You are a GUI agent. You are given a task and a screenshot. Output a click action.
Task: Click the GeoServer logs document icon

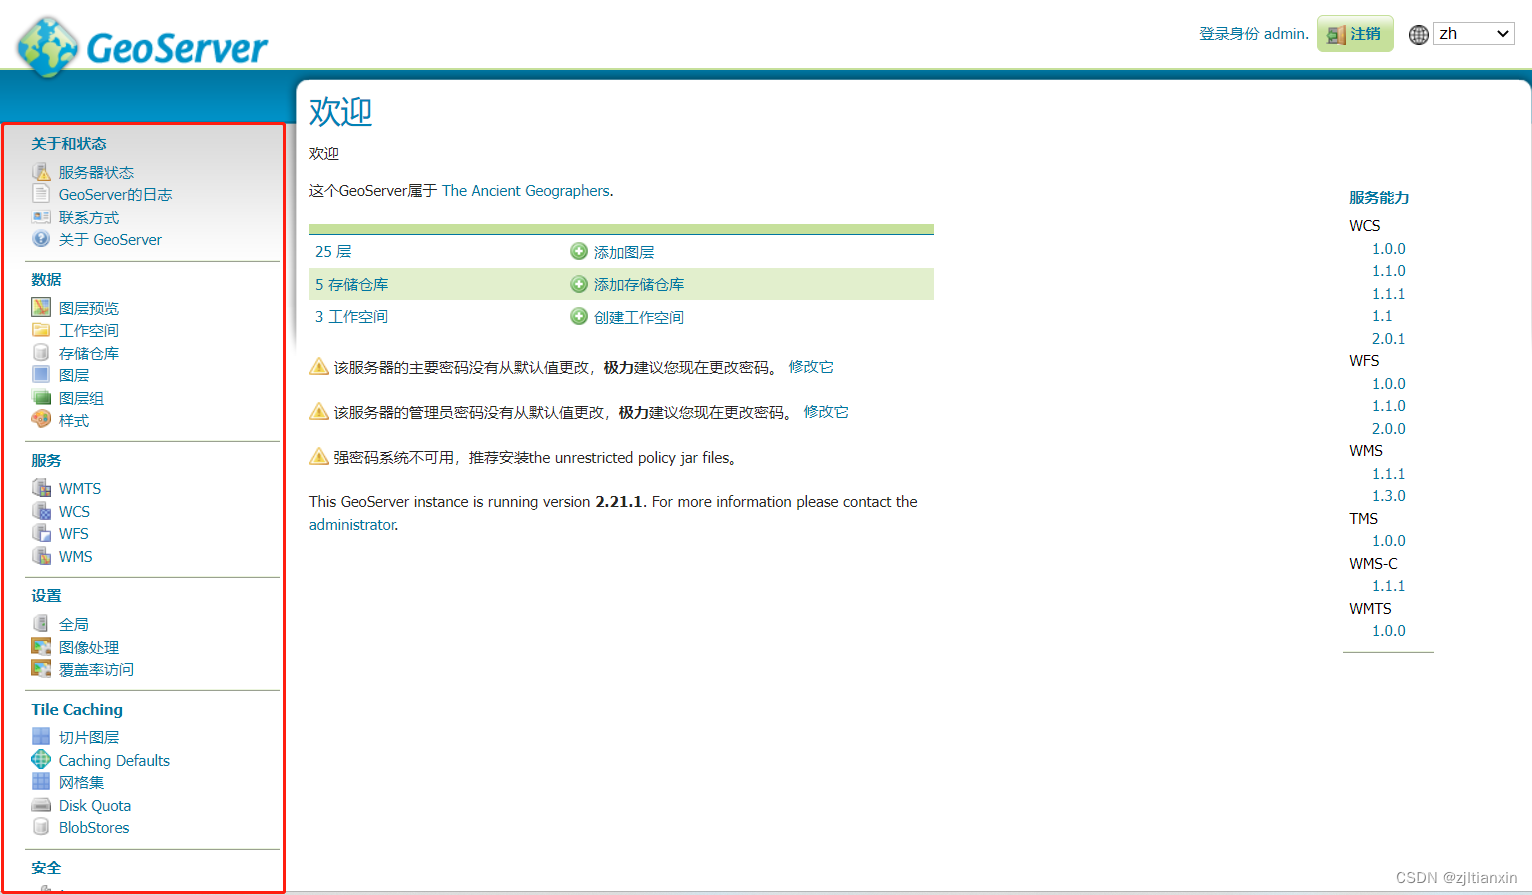[41, 194]
